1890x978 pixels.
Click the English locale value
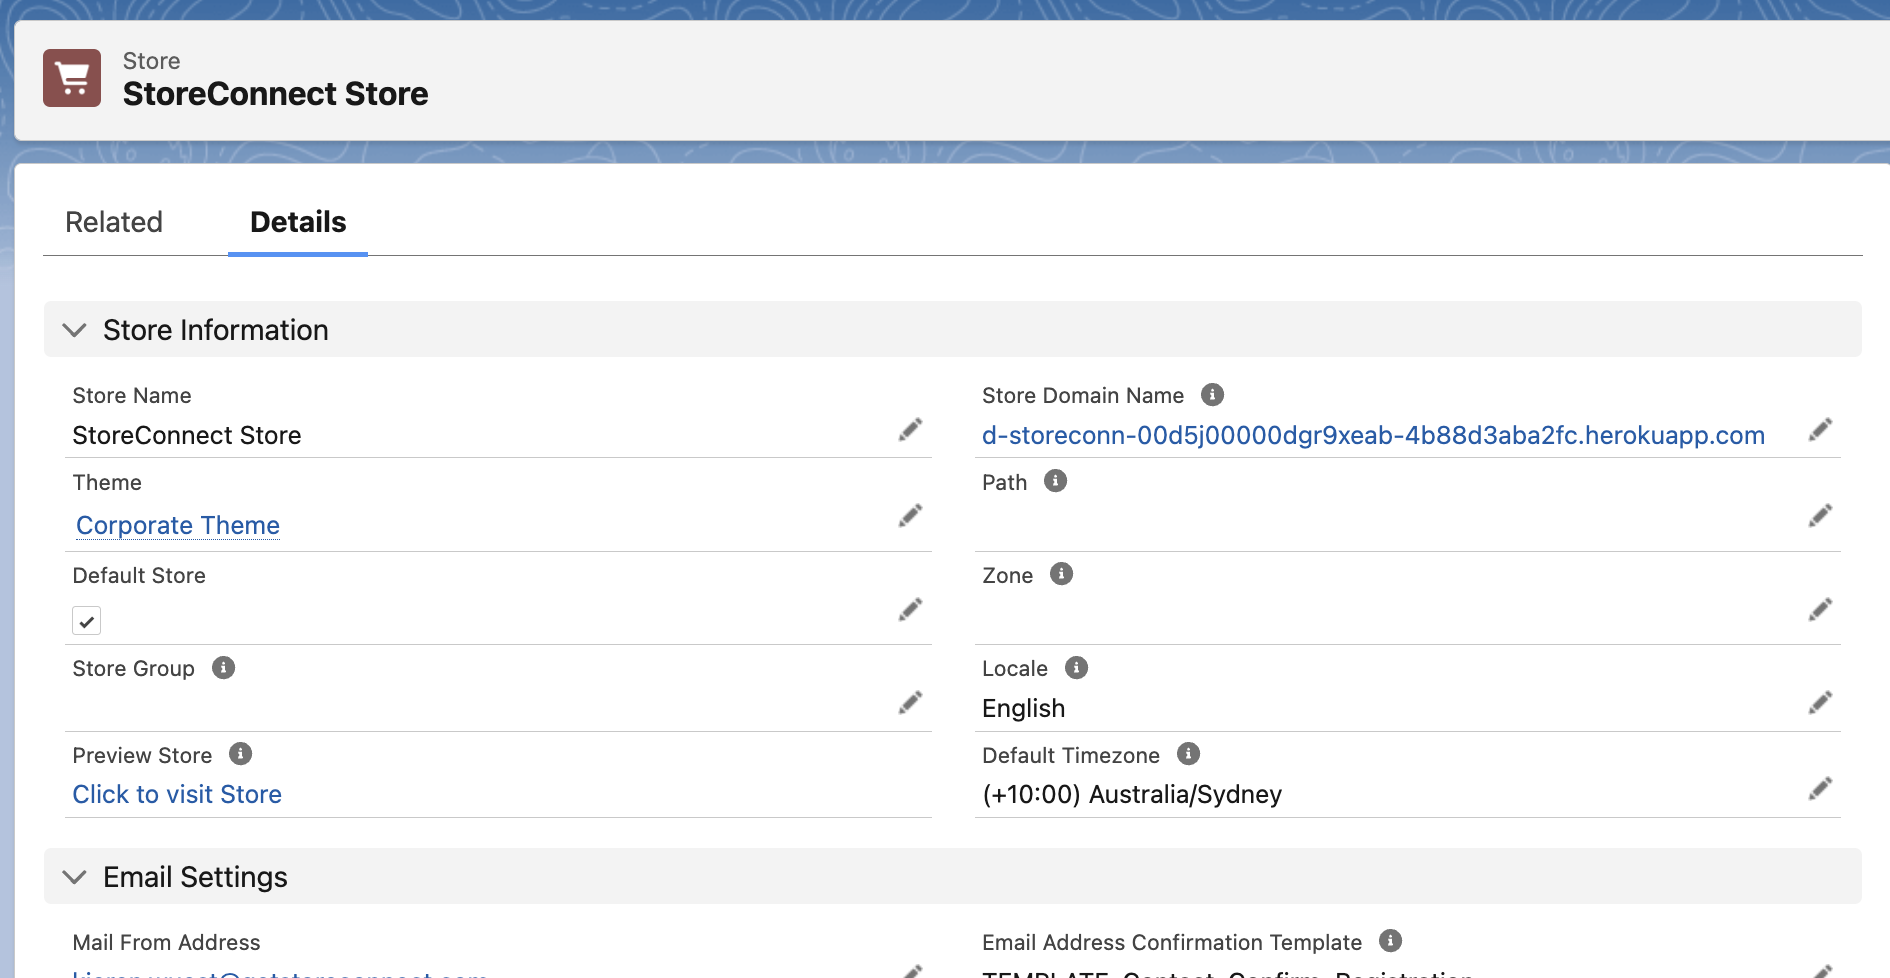pyautogui.click(x=1023, y=708)
